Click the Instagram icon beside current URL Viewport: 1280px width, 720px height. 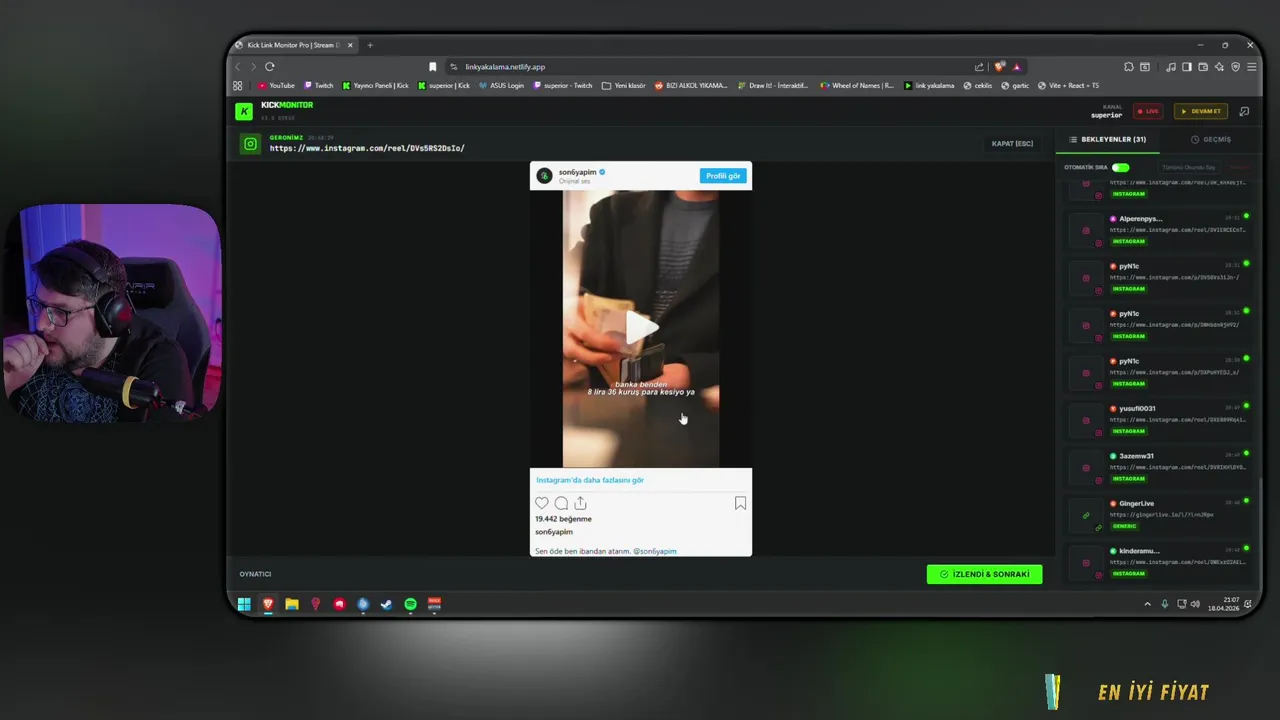click(x=250, y=144)
